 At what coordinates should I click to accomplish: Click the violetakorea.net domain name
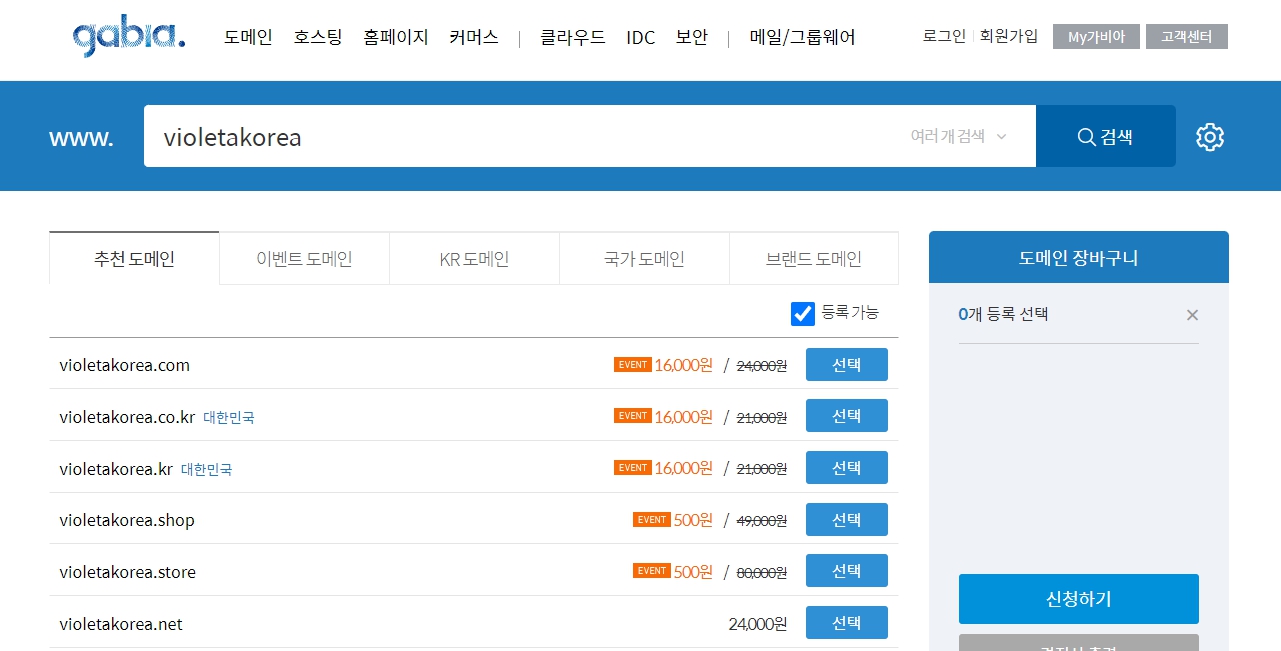[x=121, y=624]
